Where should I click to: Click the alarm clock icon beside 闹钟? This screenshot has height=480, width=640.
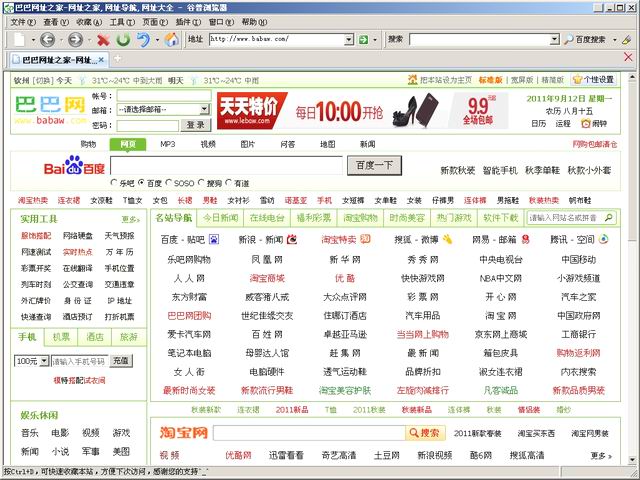pyautogui.click(x=586, y=123)
